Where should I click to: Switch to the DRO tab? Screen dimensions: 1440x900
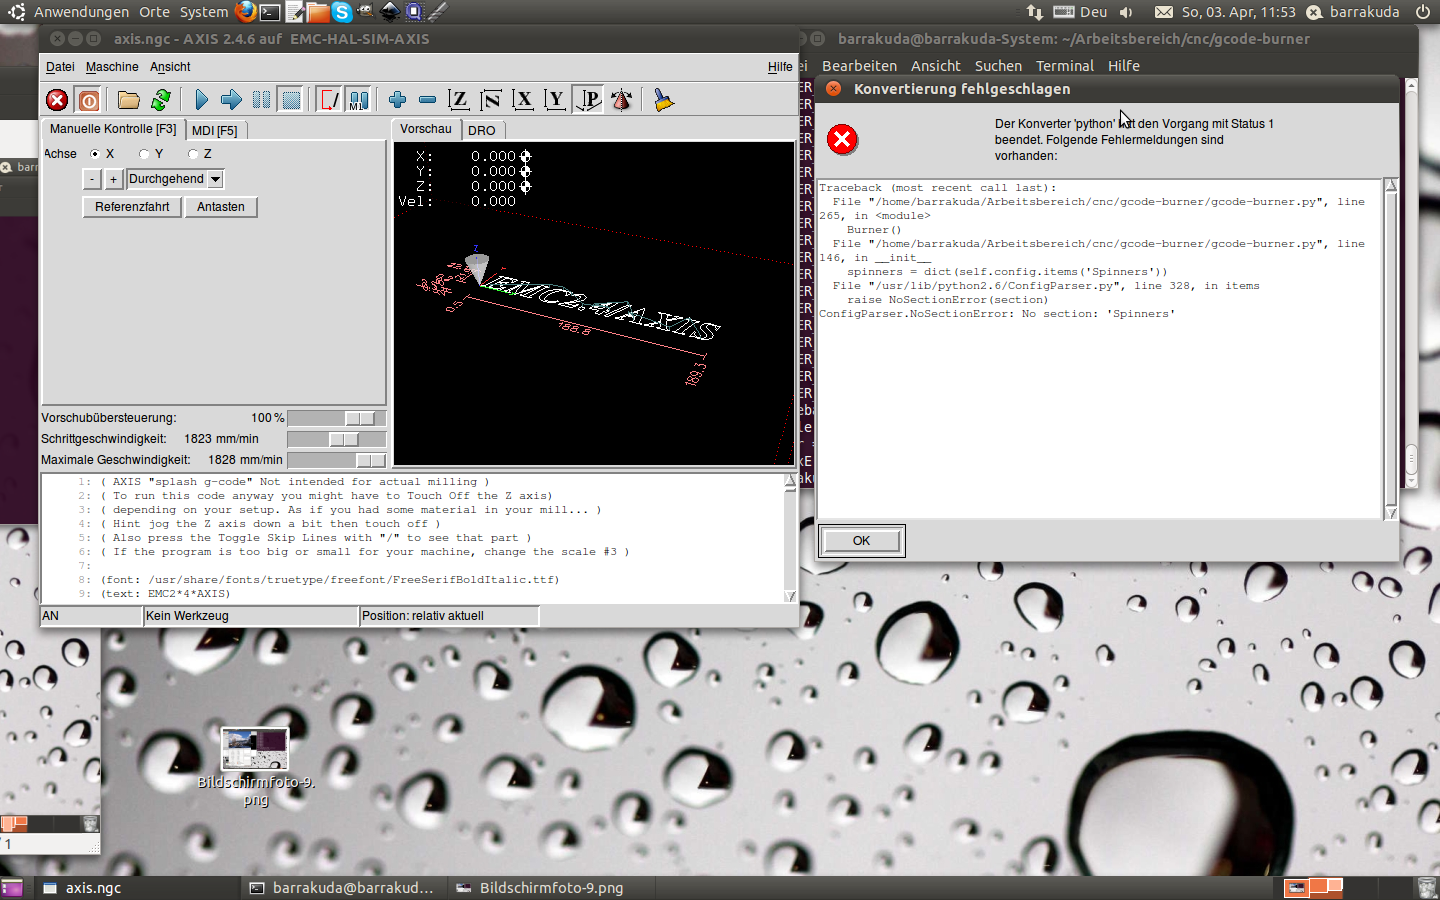click(482, 131)
